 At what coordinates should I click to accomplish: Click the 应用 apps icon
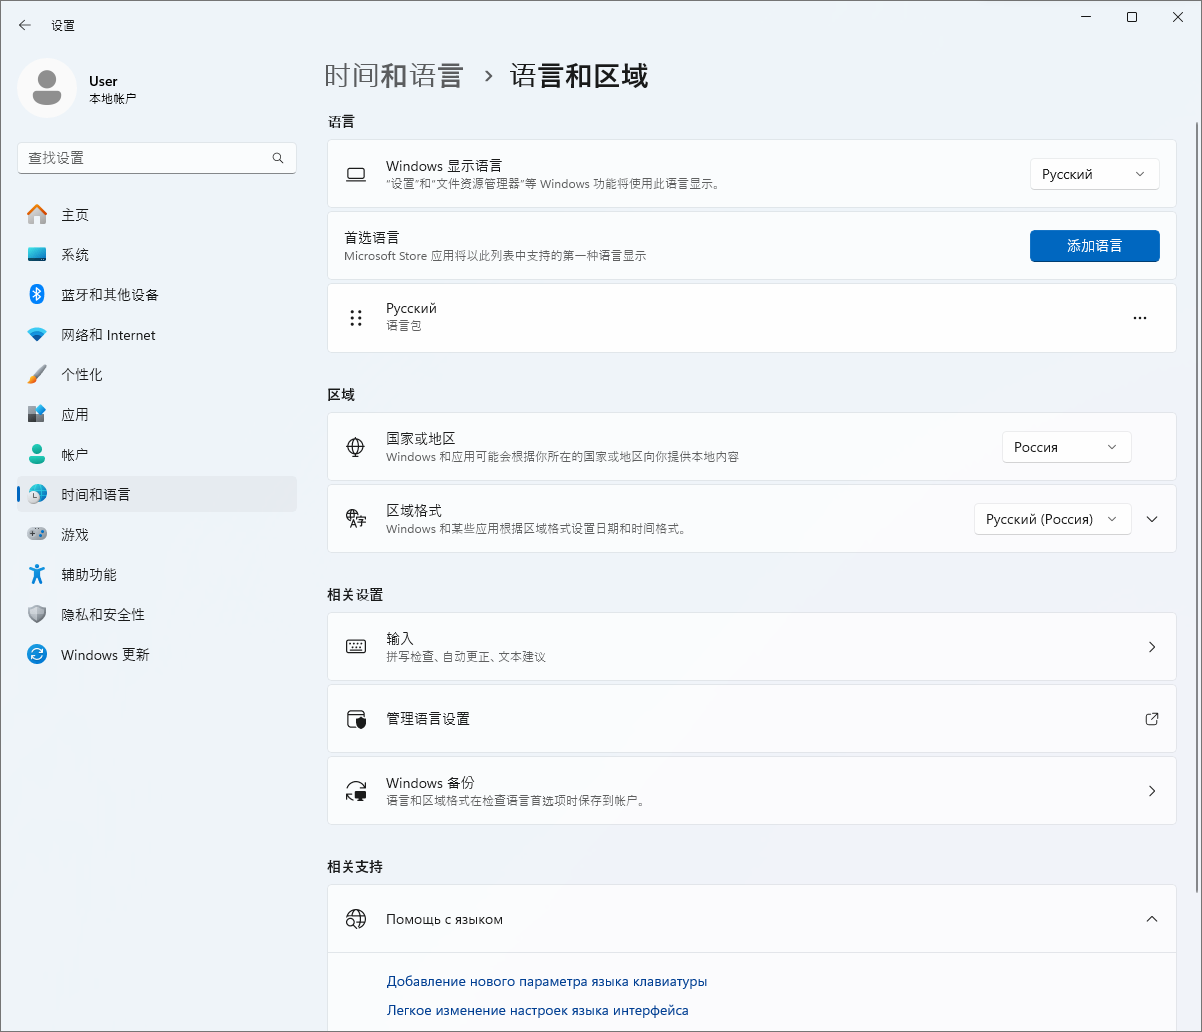tap(37, 414)
